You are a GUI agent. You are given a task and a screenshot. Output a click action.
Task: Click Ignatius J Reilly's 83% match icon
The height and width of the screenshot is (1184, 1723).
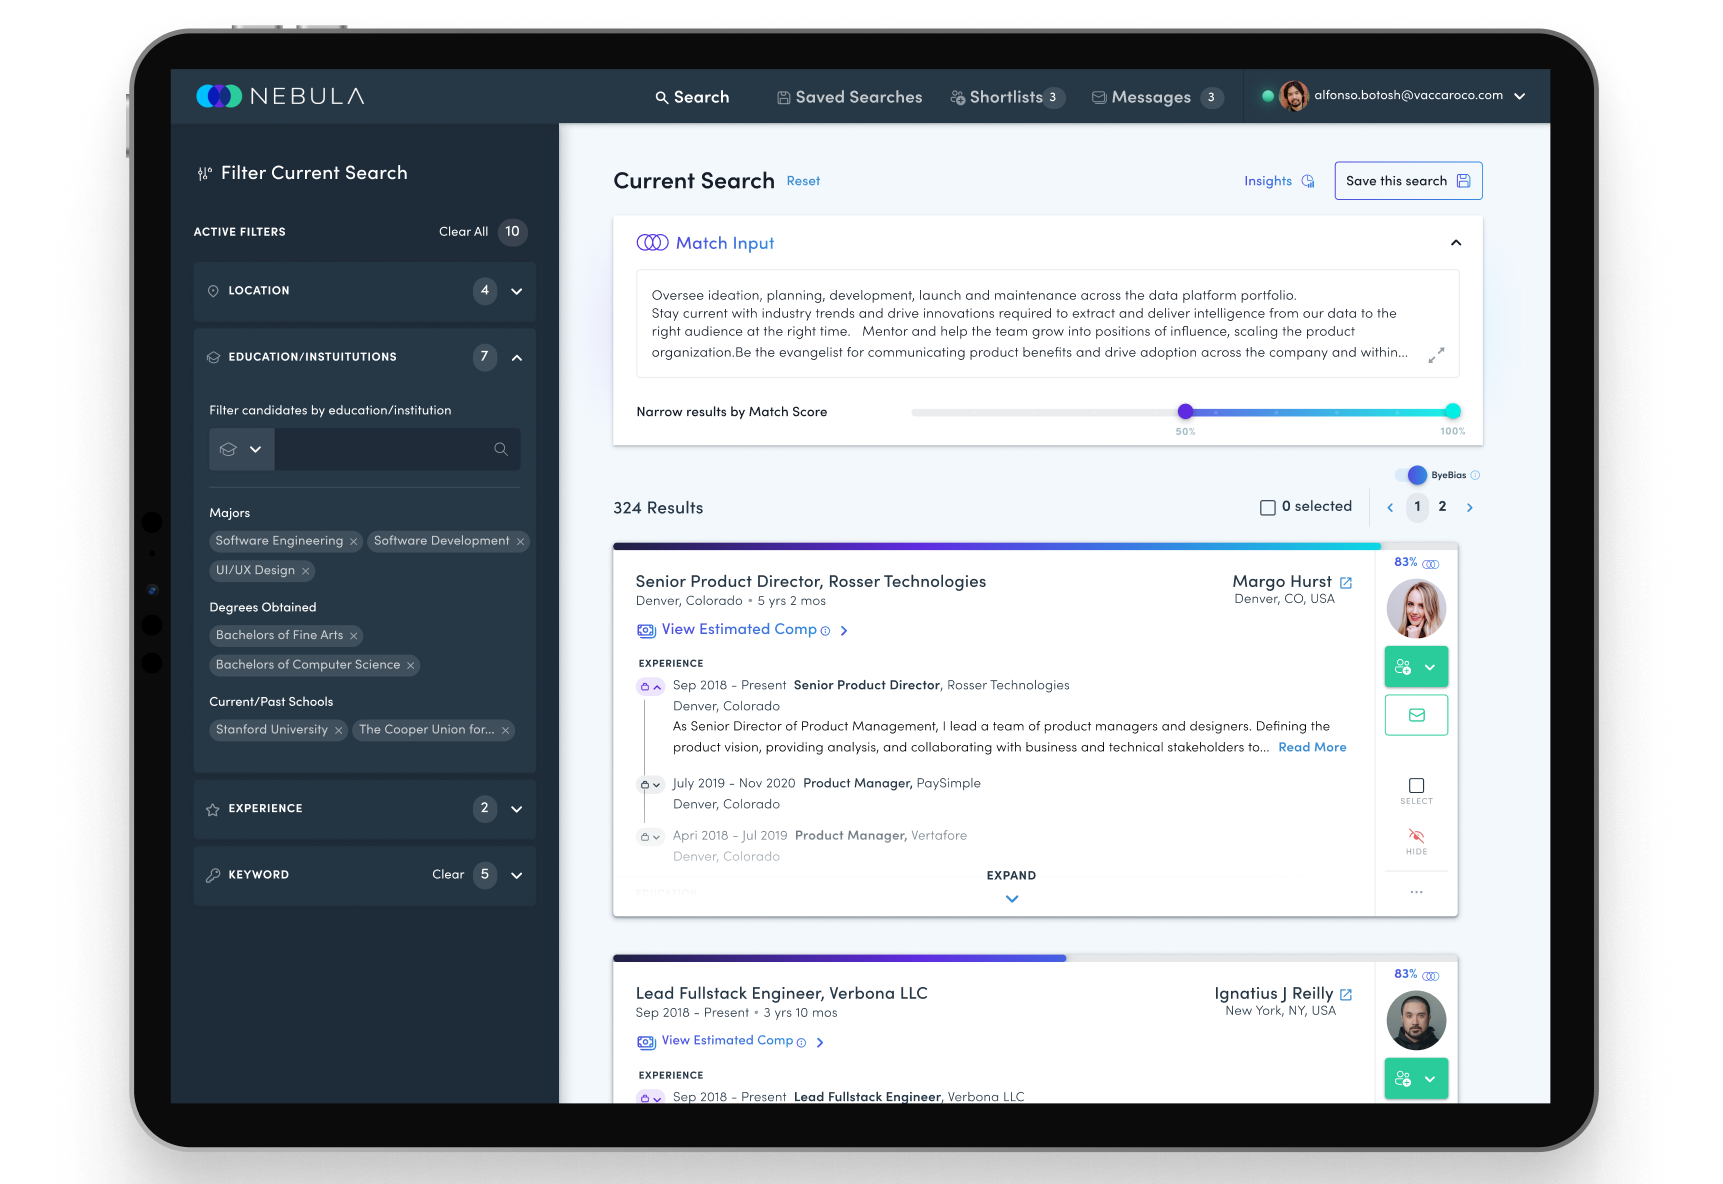[1431, 976]
